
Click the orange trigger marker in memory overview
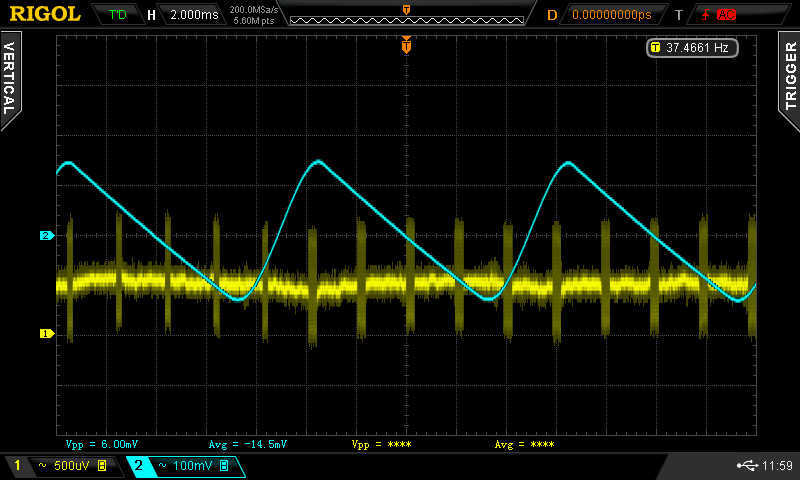[406, 10]
